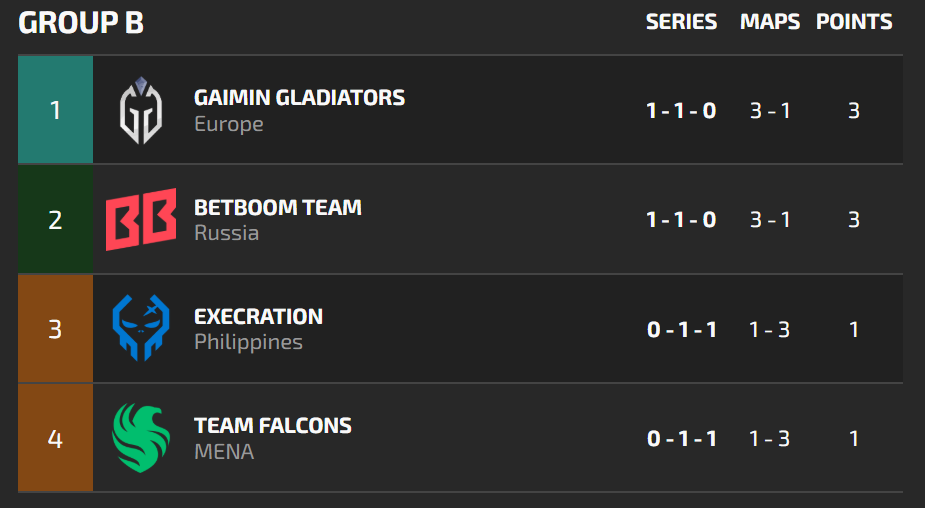Click the Maps column header

click(x=770, y=22)
